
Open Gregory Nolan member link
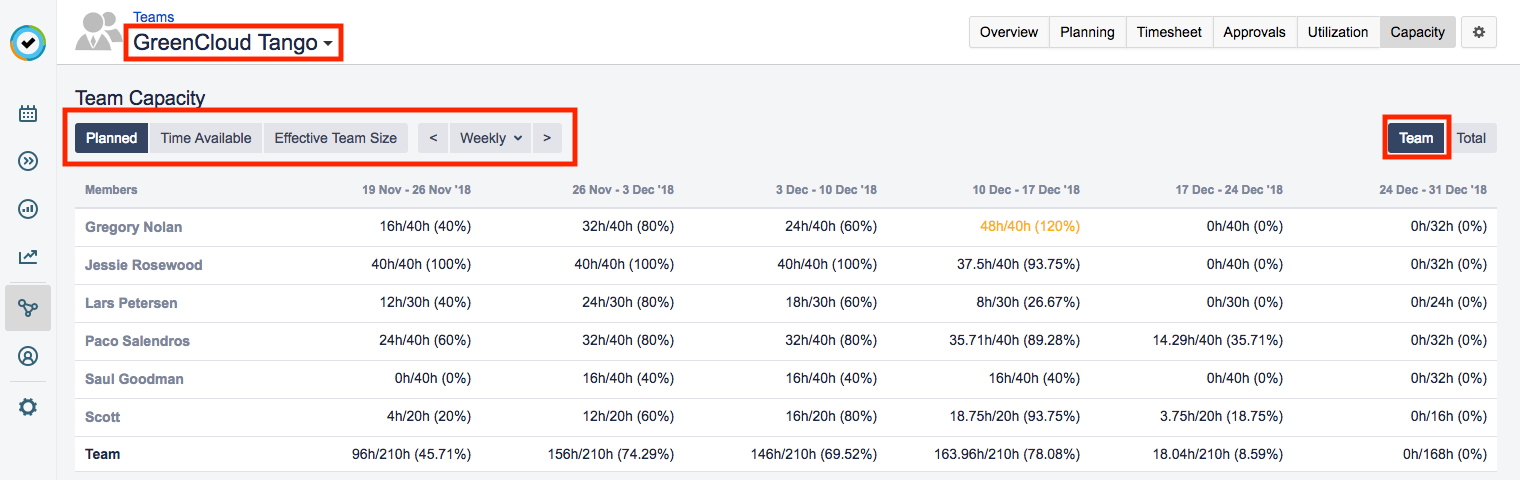(x=134, y=227)
